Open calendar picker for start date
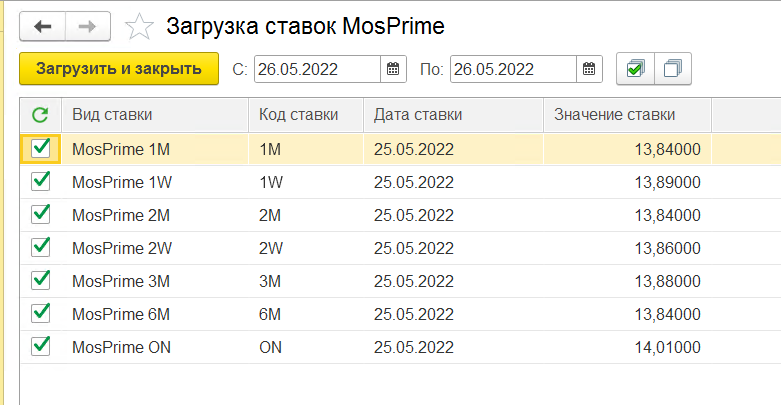 coord(393,69)
